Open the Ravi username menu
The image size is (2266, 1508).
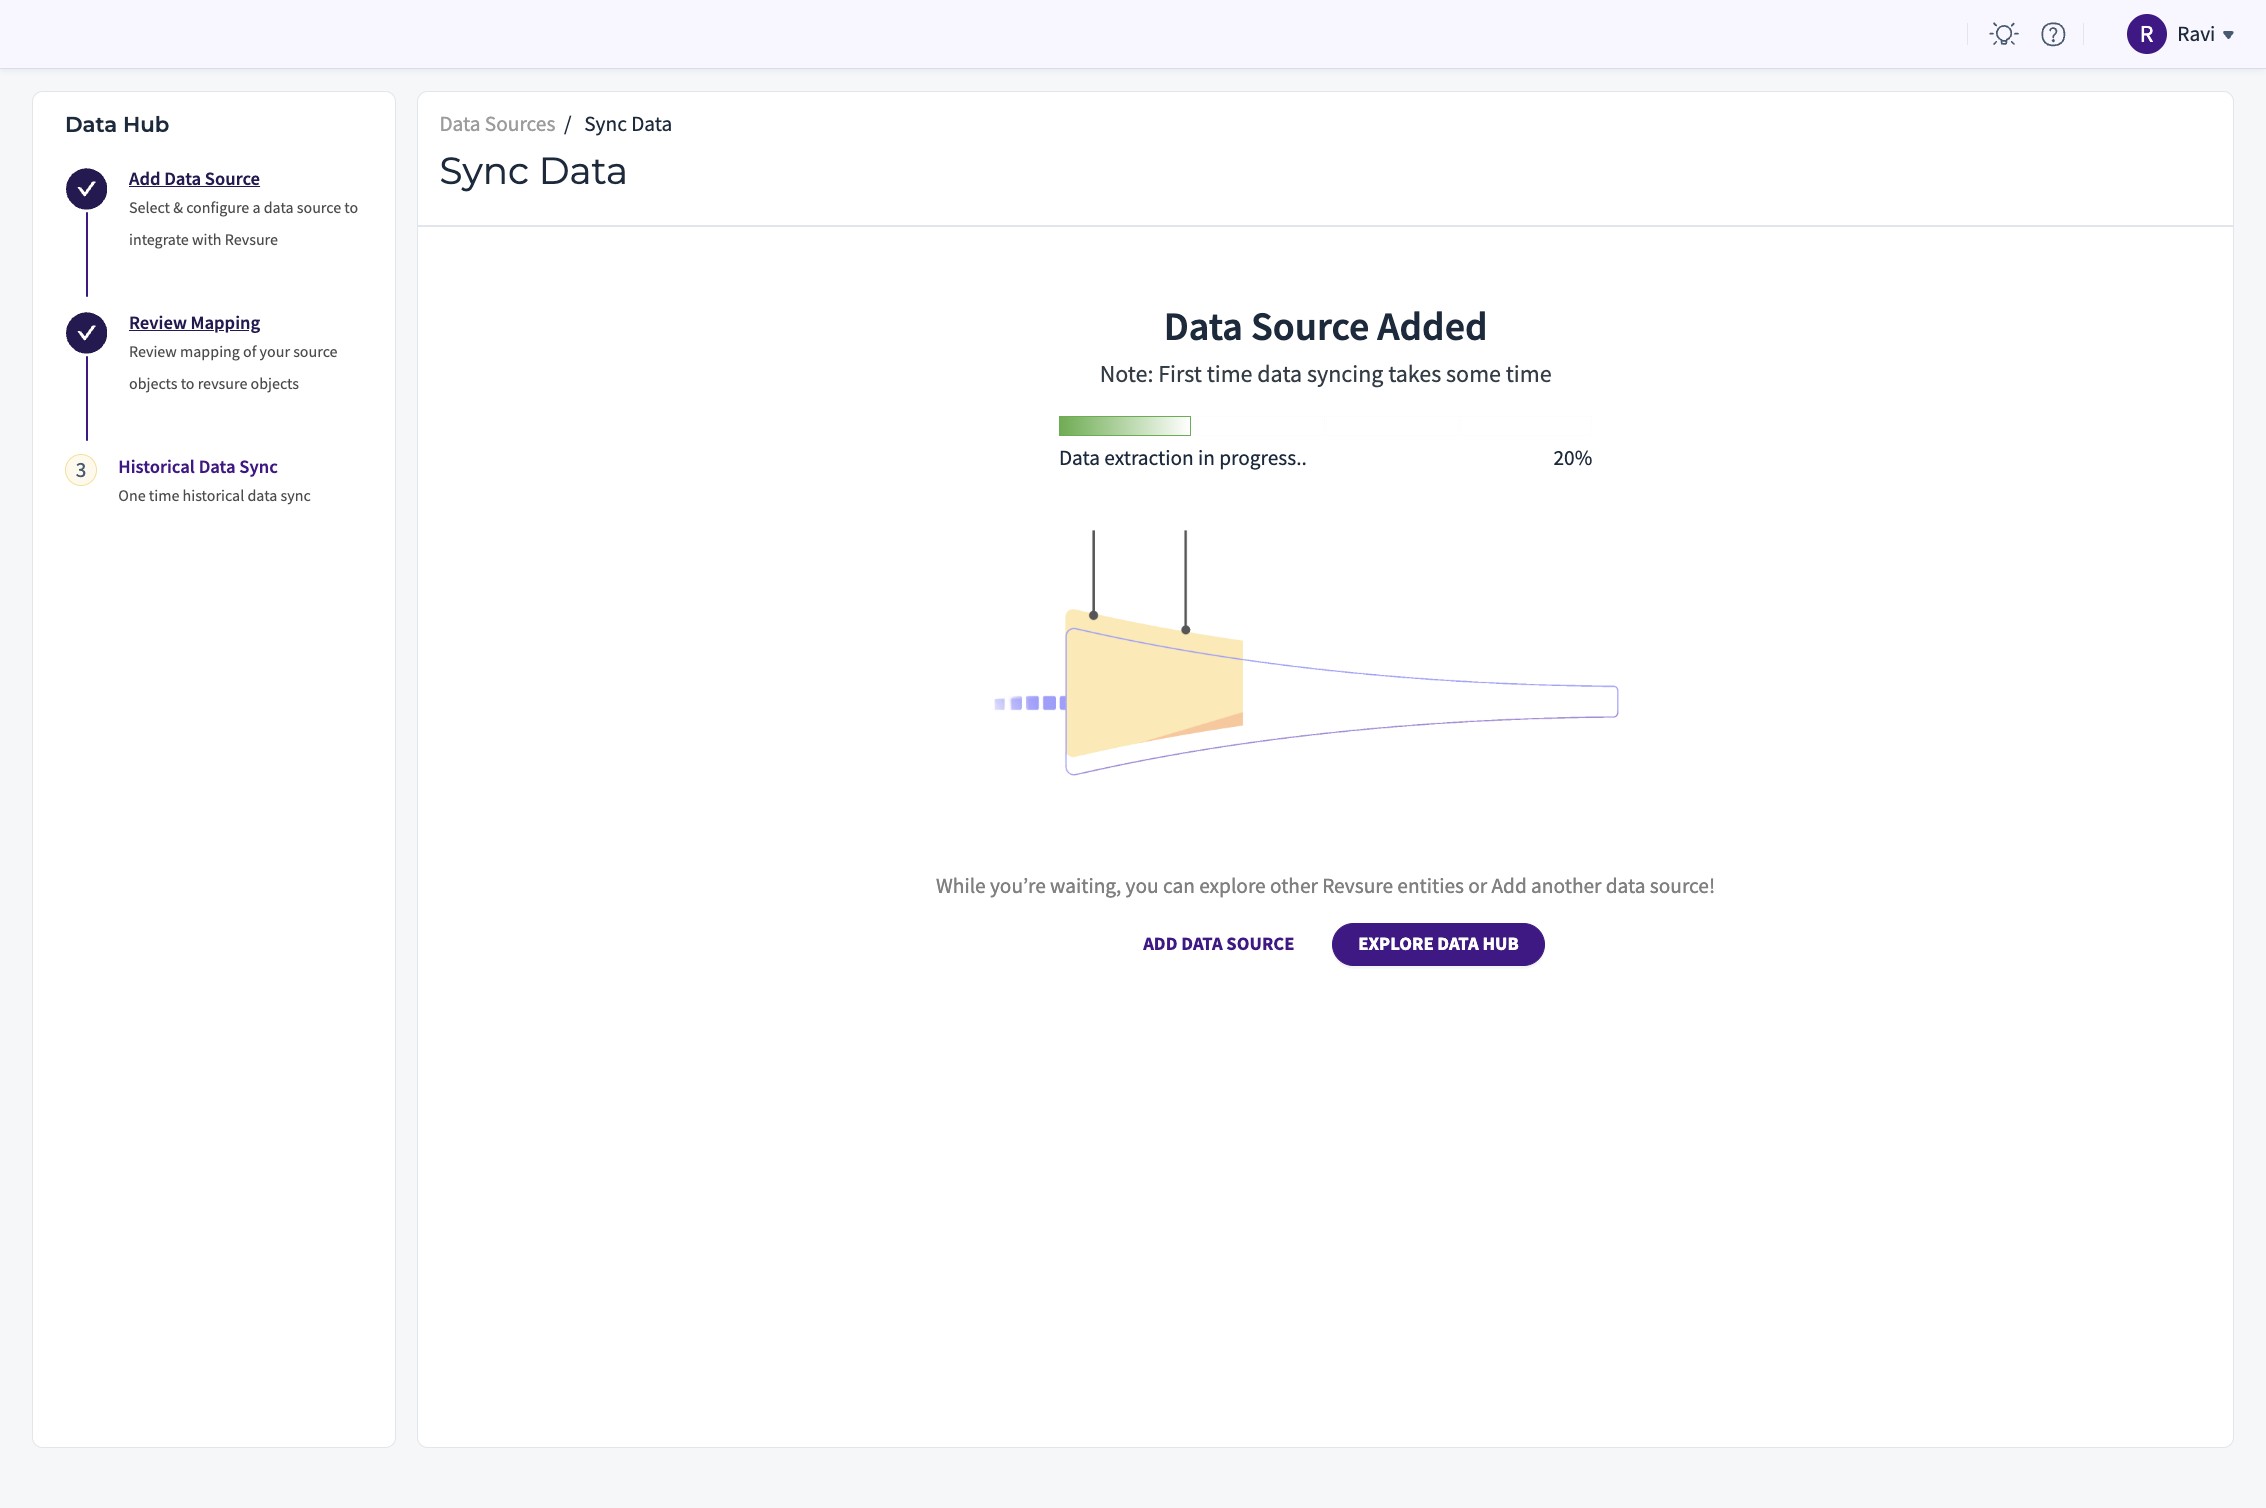tap(2195, 35)
